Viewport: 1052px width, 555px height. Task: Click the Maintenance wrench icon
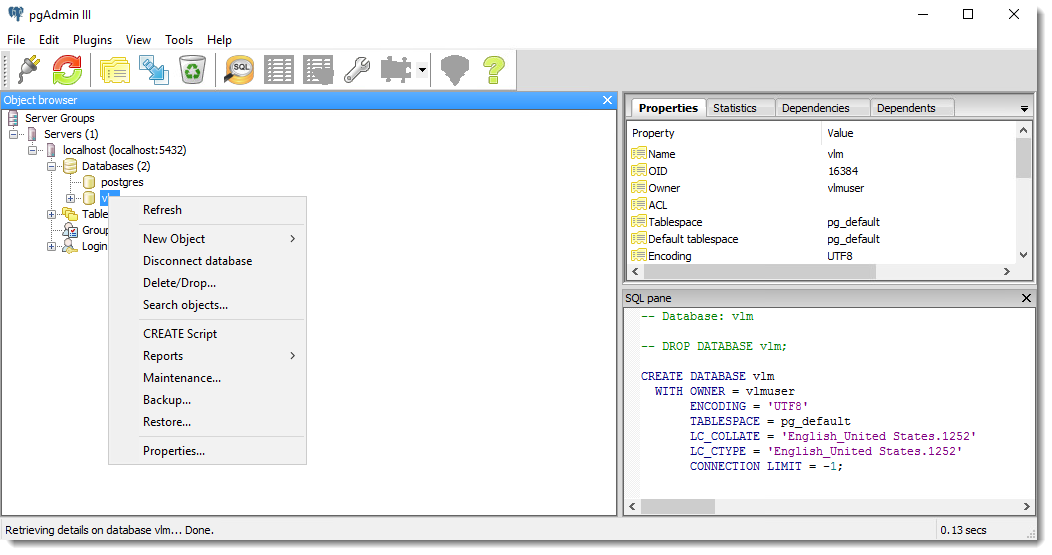point(357,69)
